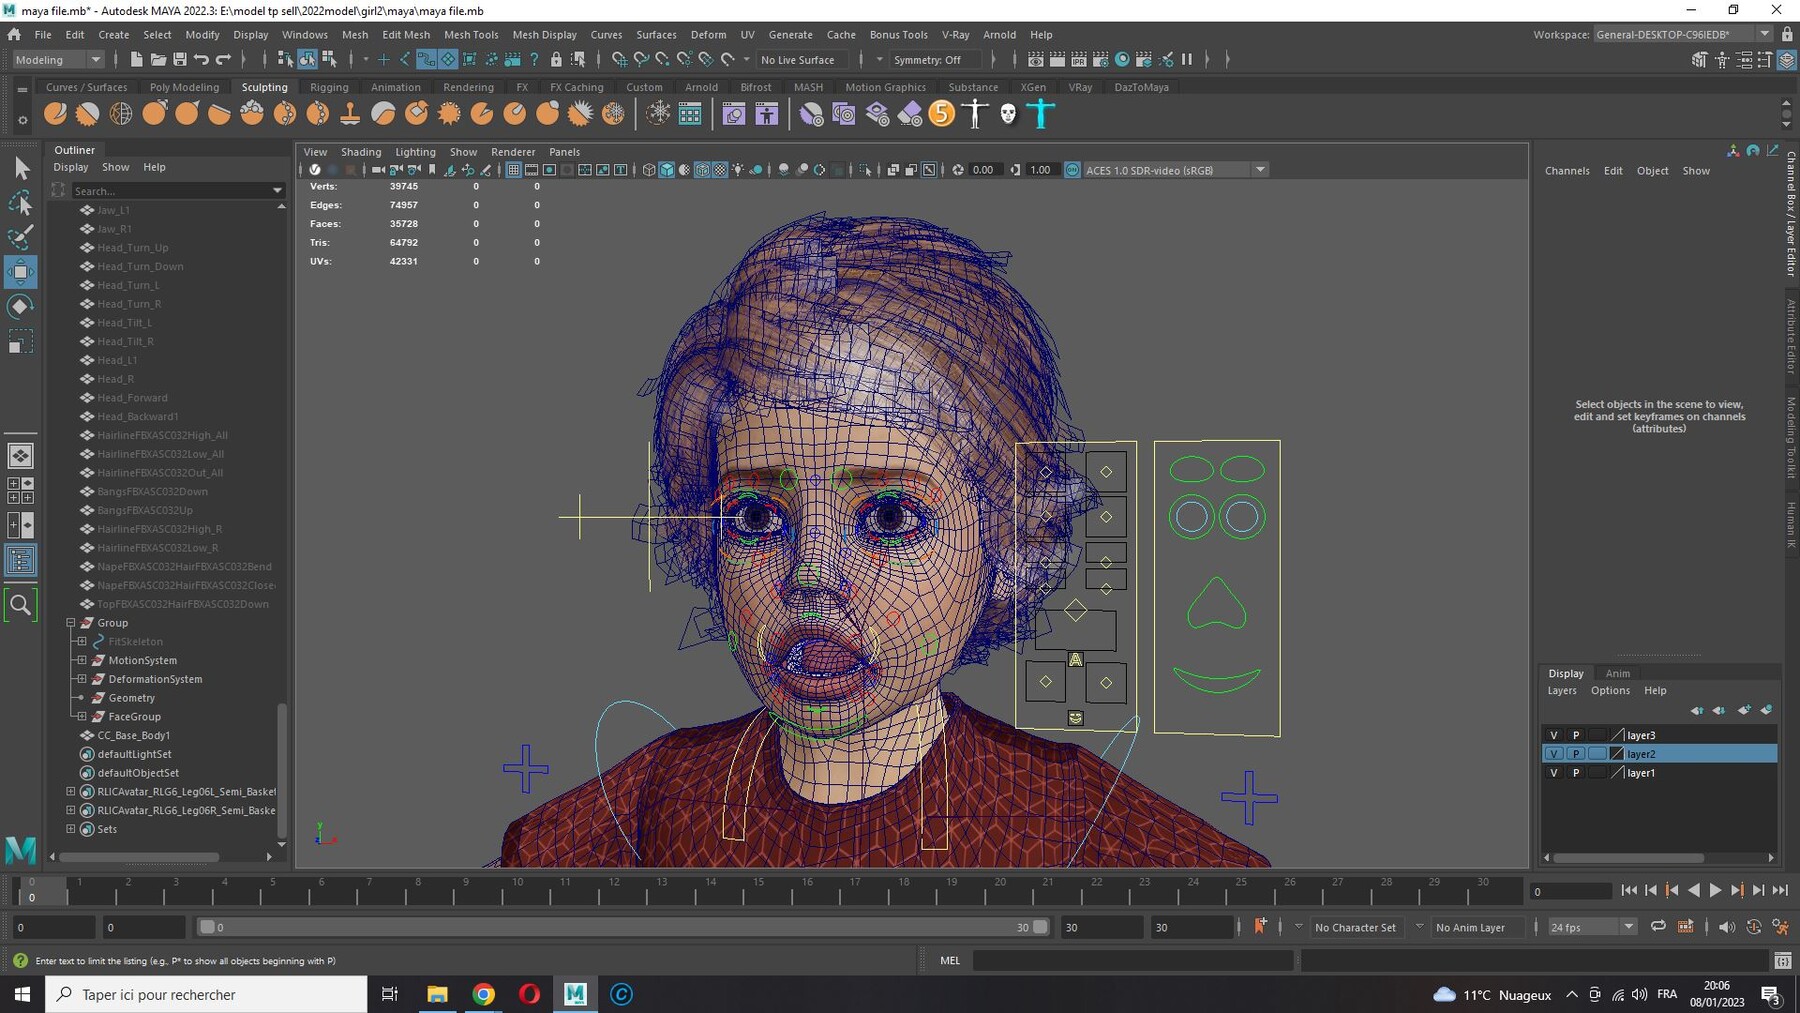
Task: Select the Smooth sculpt brush on the shelf
Action: (88, 113)
